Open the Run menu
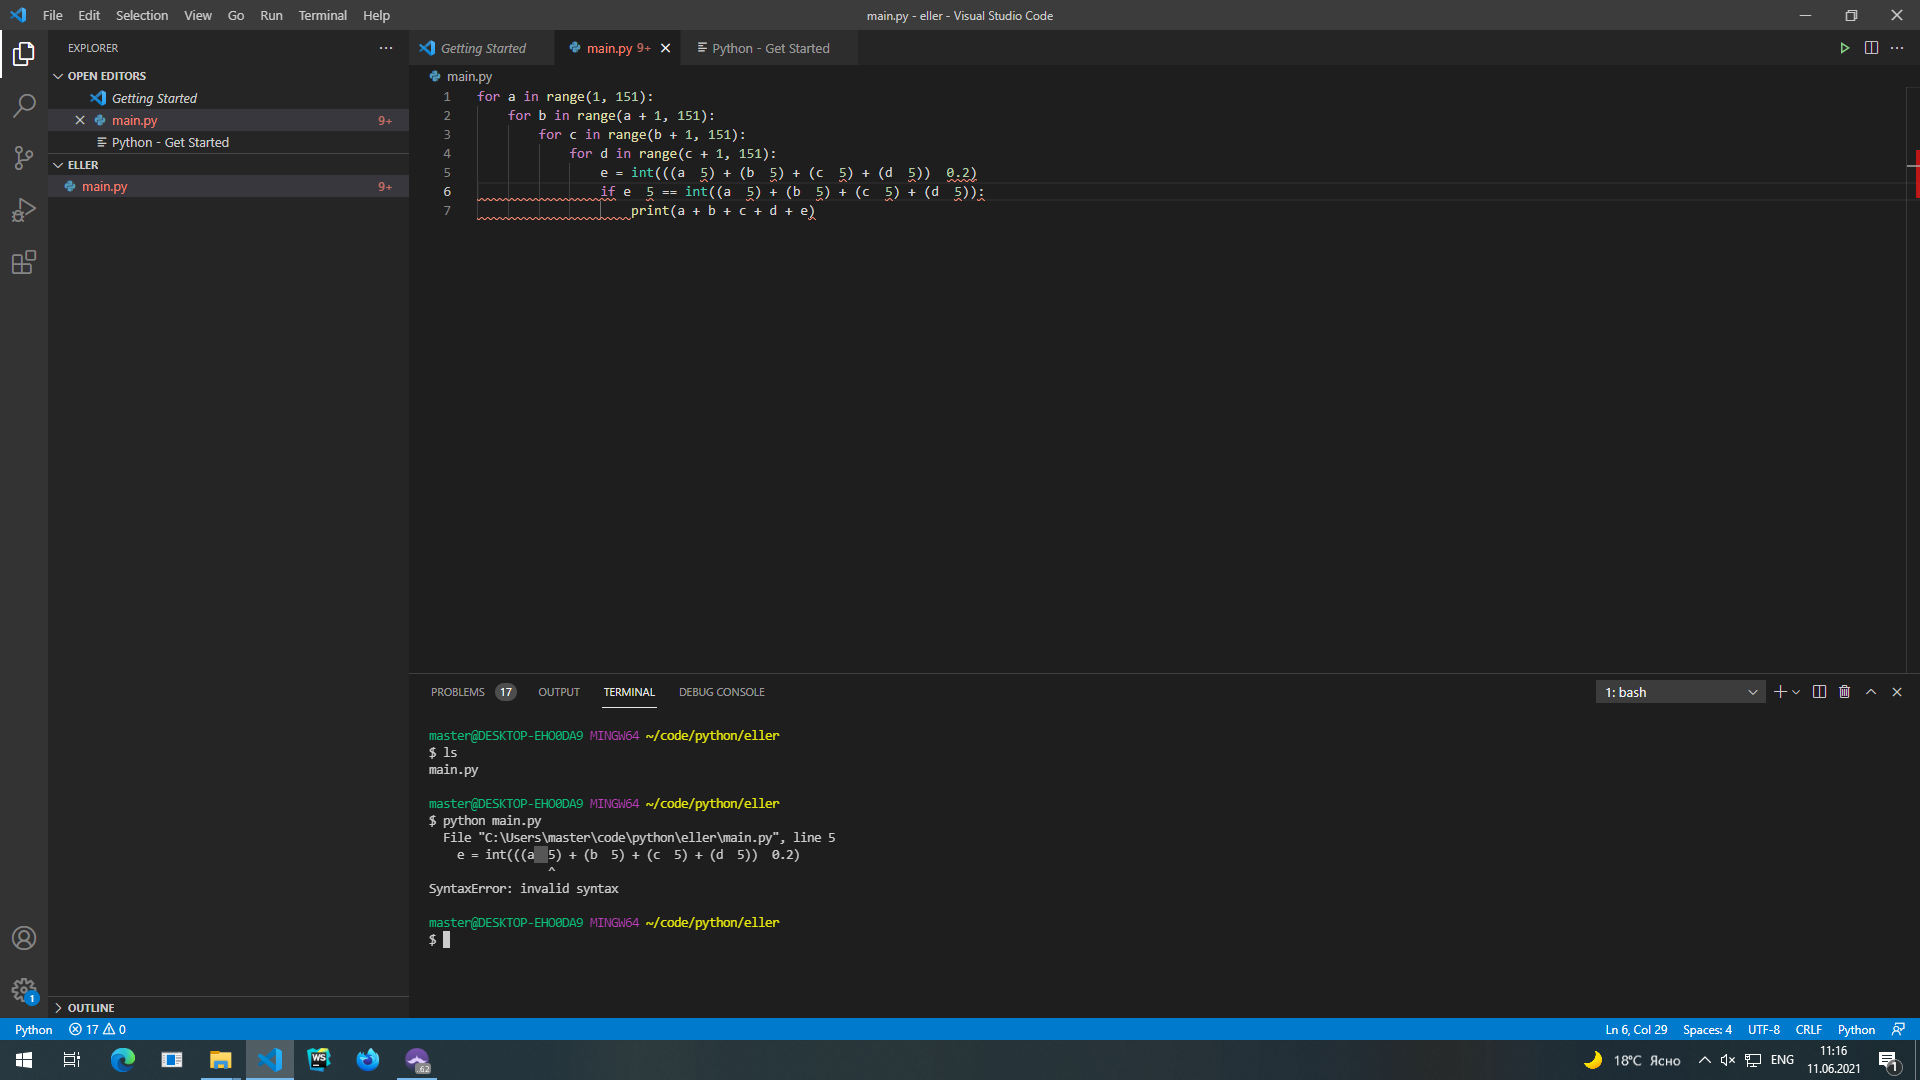 [x=271, y=15]
